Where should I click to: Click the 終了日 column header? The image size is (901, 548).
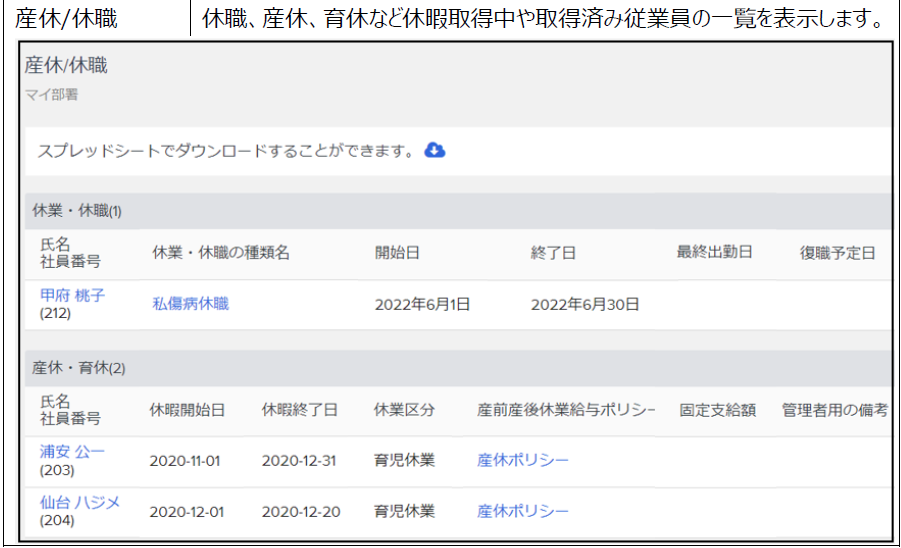coord(553,253)
